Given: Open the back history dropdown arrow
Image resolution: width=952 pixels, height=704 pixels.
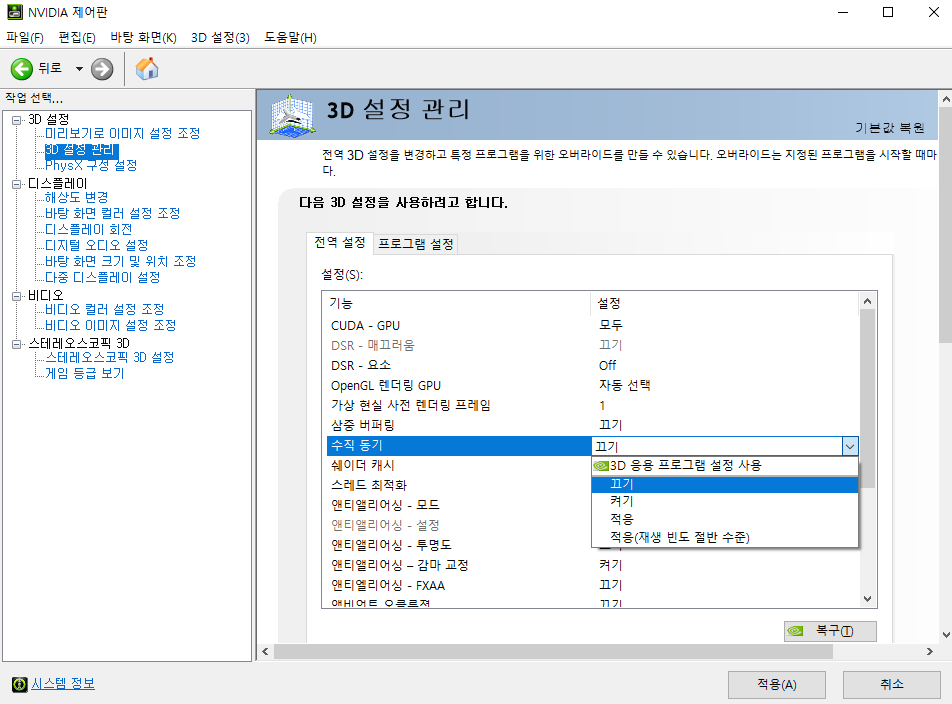Looking at the screenshot, I should 79,69.
